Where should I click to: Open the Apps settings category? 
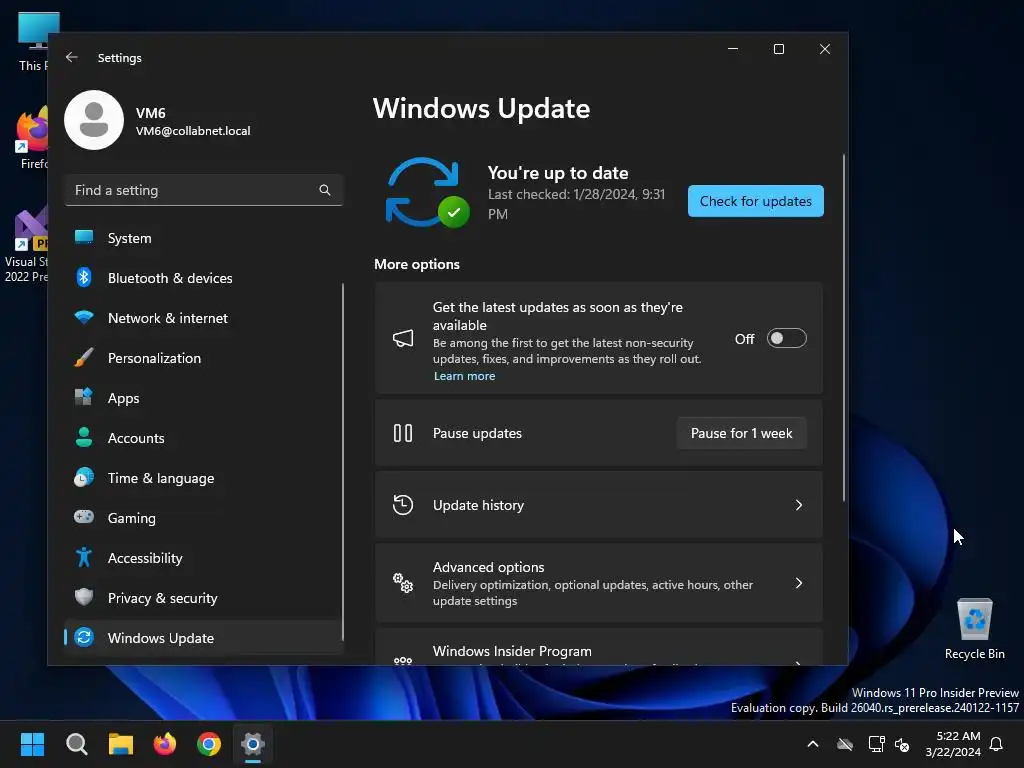click(204, 398)
